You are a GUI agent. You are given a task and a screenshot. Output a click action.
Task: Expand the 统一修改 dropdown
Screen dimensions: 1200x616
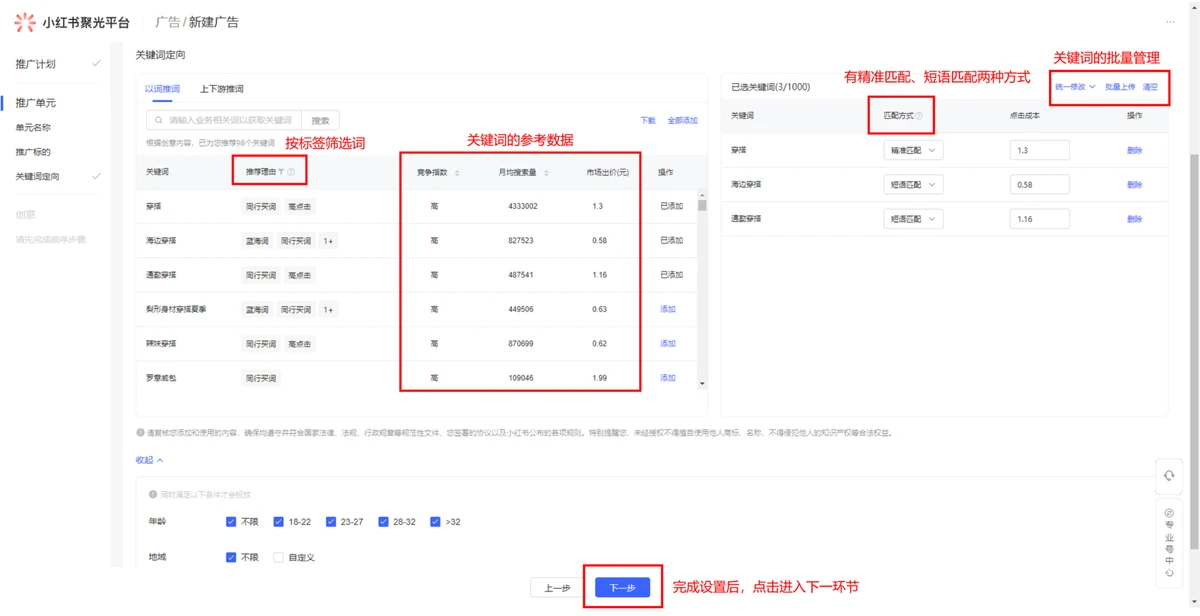[x=1075, y=87]
